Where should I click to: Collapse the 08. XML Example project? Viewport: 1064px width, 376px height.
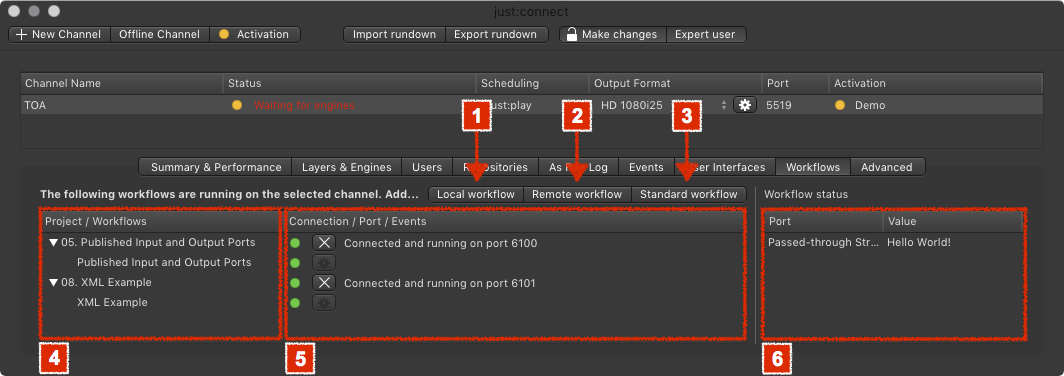53,282
